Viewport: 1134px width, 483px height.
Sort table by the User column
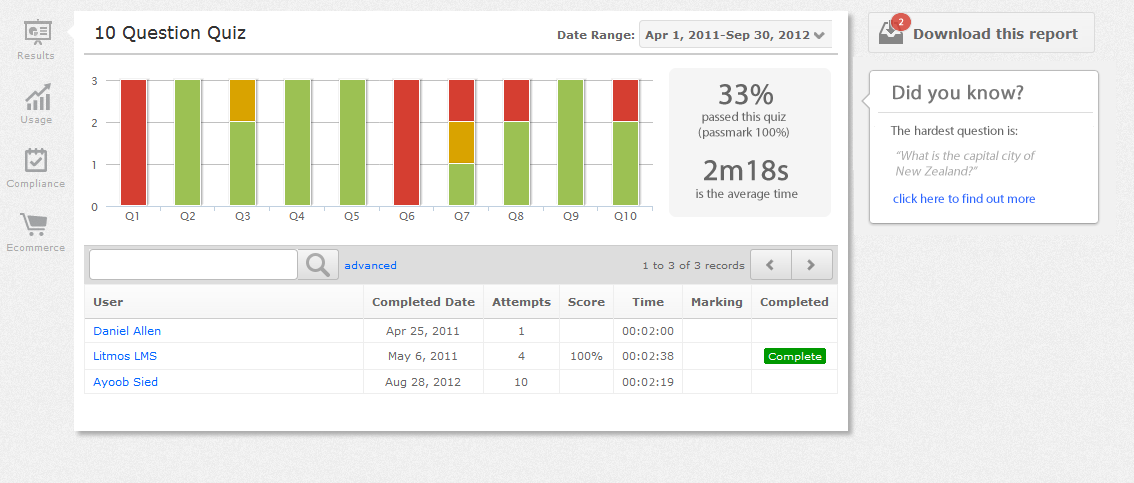pos(109,302)
